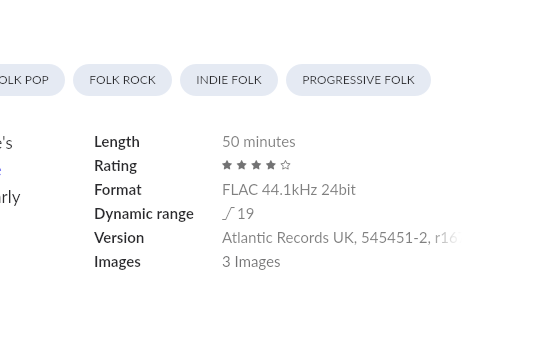Select the INDIE FOLK genre tag
540x361 pixels.
(229, 80)
